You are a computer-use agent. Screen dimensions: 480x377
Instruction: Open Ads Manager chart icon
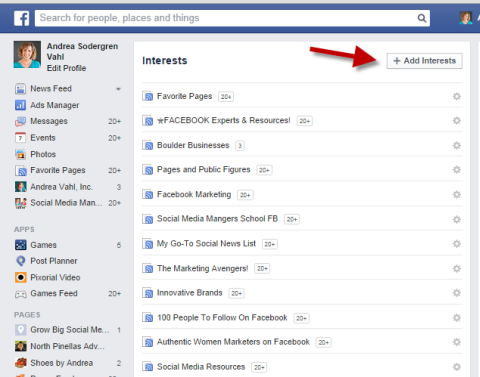click(20, 105)
